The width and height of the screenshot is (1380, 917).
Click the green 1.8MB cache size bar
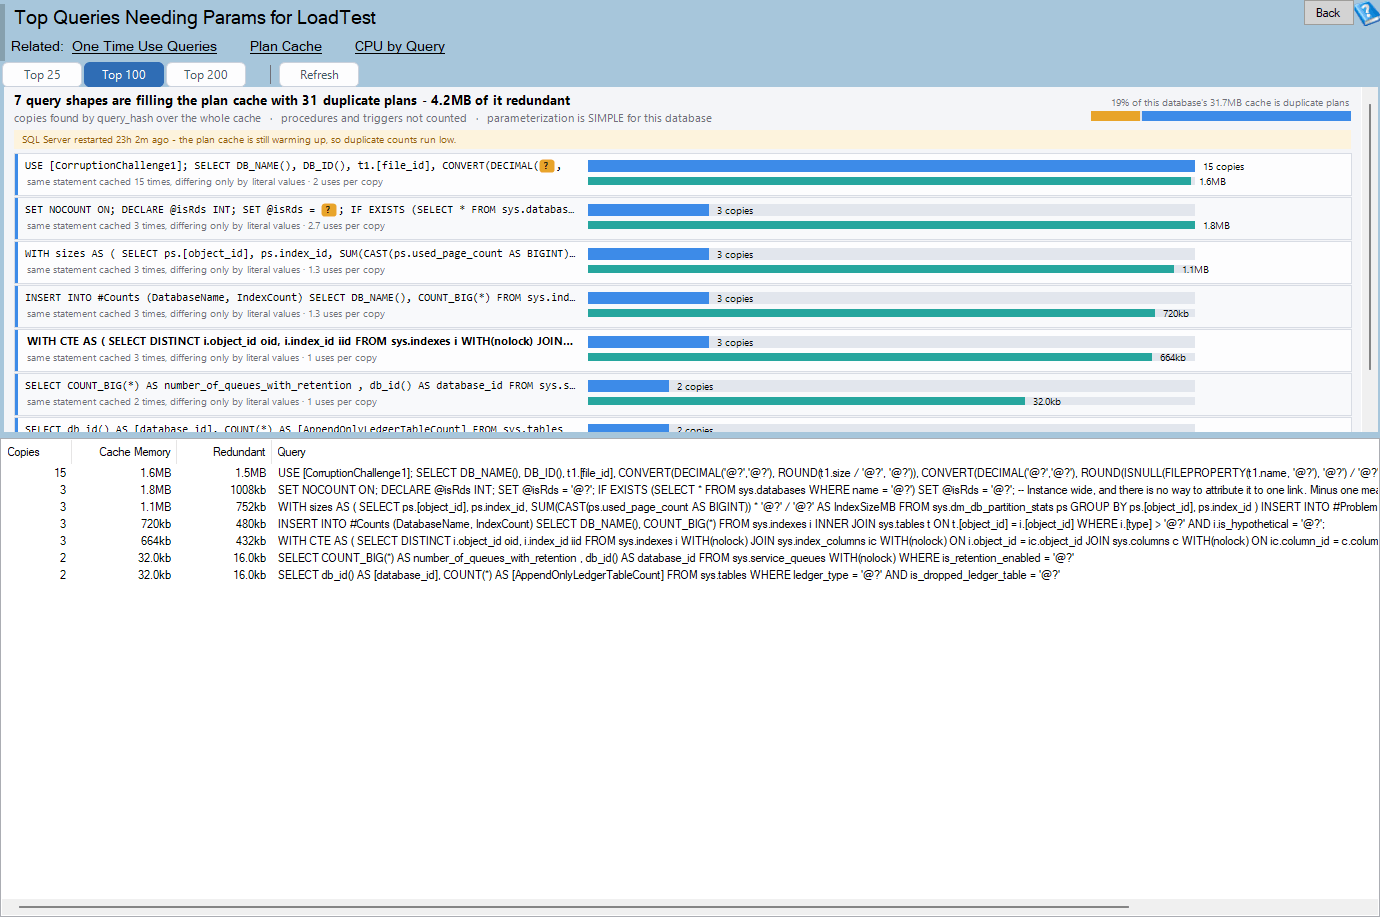pyautogui.click(x=891, y=225)
